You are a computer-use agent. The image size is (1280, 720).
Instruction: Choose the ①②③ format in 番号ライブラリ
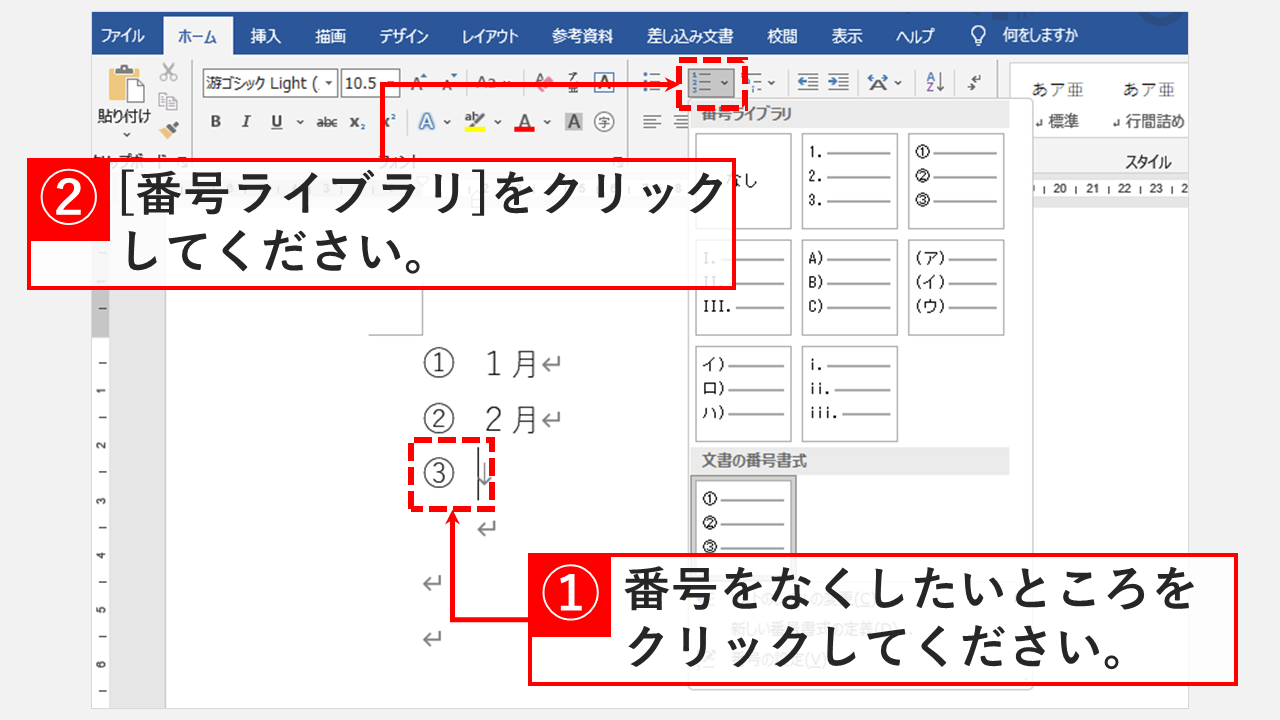(x=956, y=181)
